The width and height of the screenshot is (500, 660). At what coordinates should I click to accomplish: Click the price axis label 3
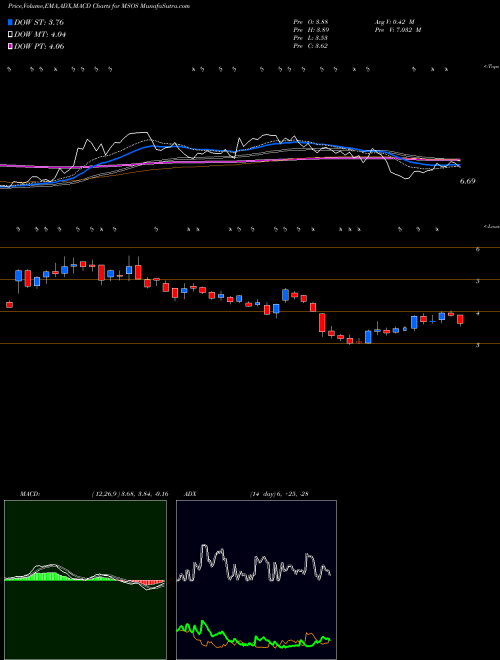tap(478, 346)
